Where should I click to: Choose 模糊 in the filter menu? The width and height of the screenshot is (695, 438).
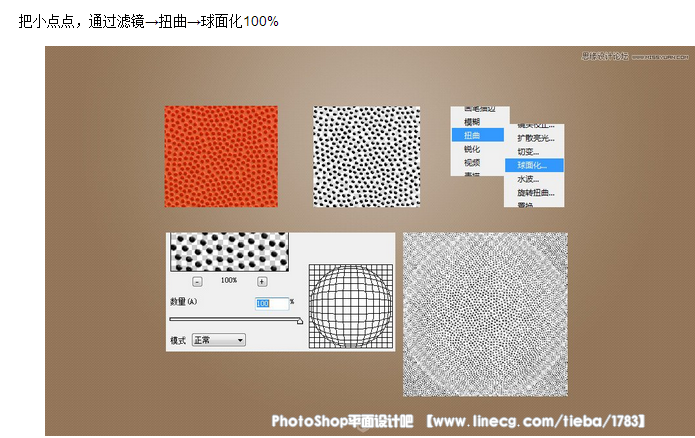pos(472,121)
